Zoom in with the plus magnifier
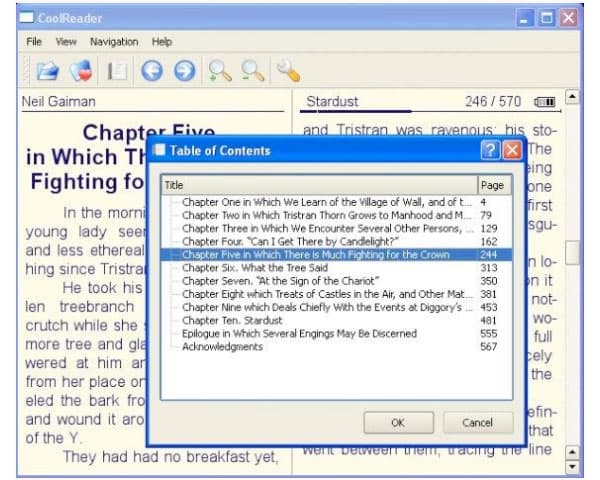600x480 pixels. pos(220,71)
